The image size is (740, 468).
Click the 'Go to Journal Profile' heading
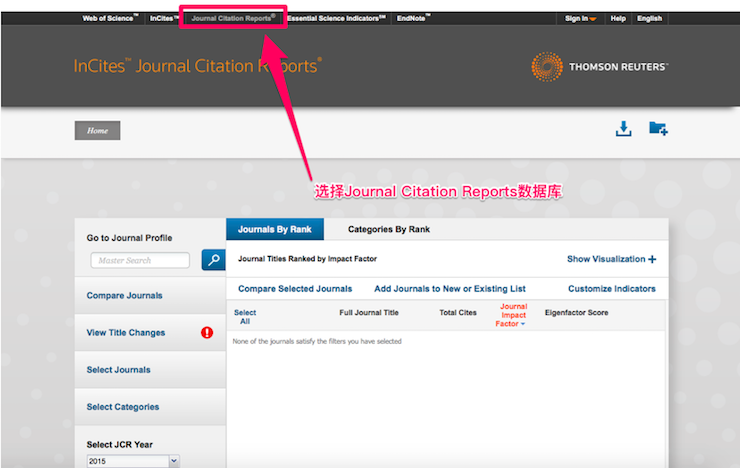(129, 238)
